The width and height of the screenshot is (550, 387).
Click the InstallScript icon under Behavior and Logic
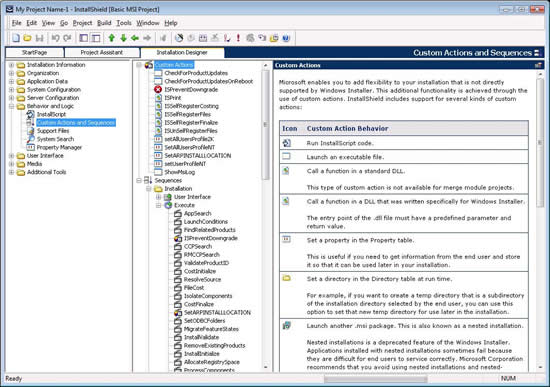(x=31, y=114)
